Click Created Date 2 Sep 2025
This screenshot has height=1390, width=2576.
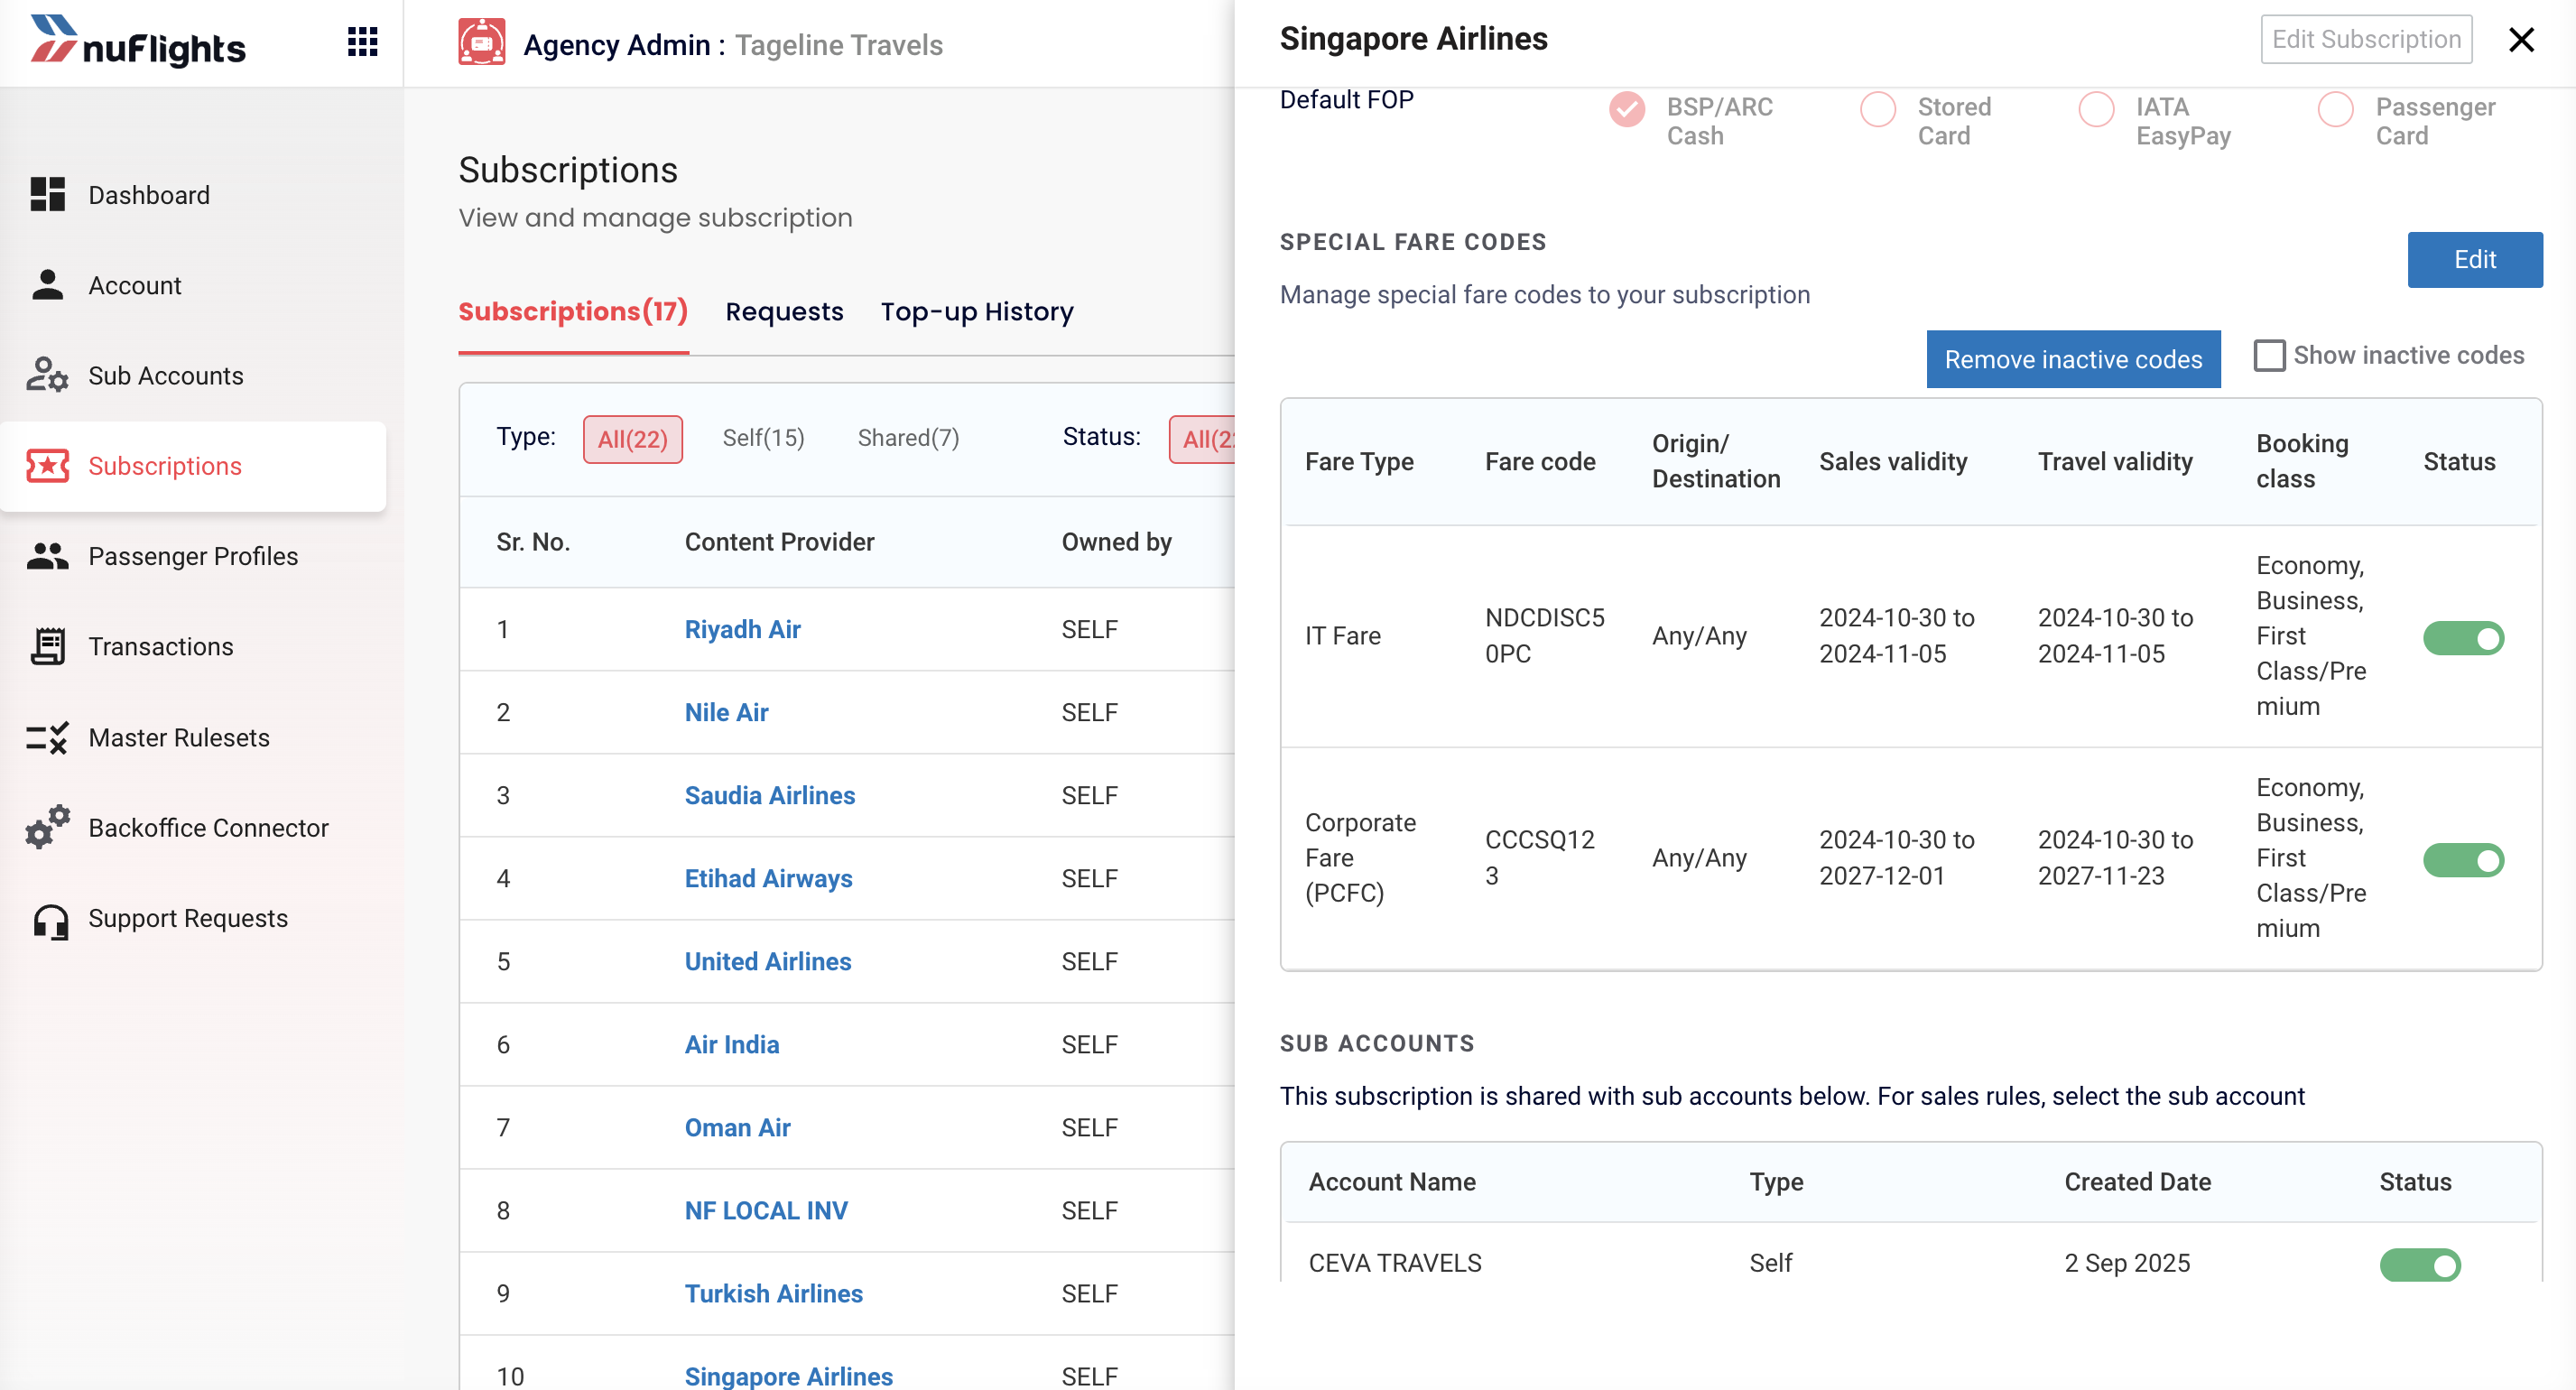click(x=2127, y=1263)
